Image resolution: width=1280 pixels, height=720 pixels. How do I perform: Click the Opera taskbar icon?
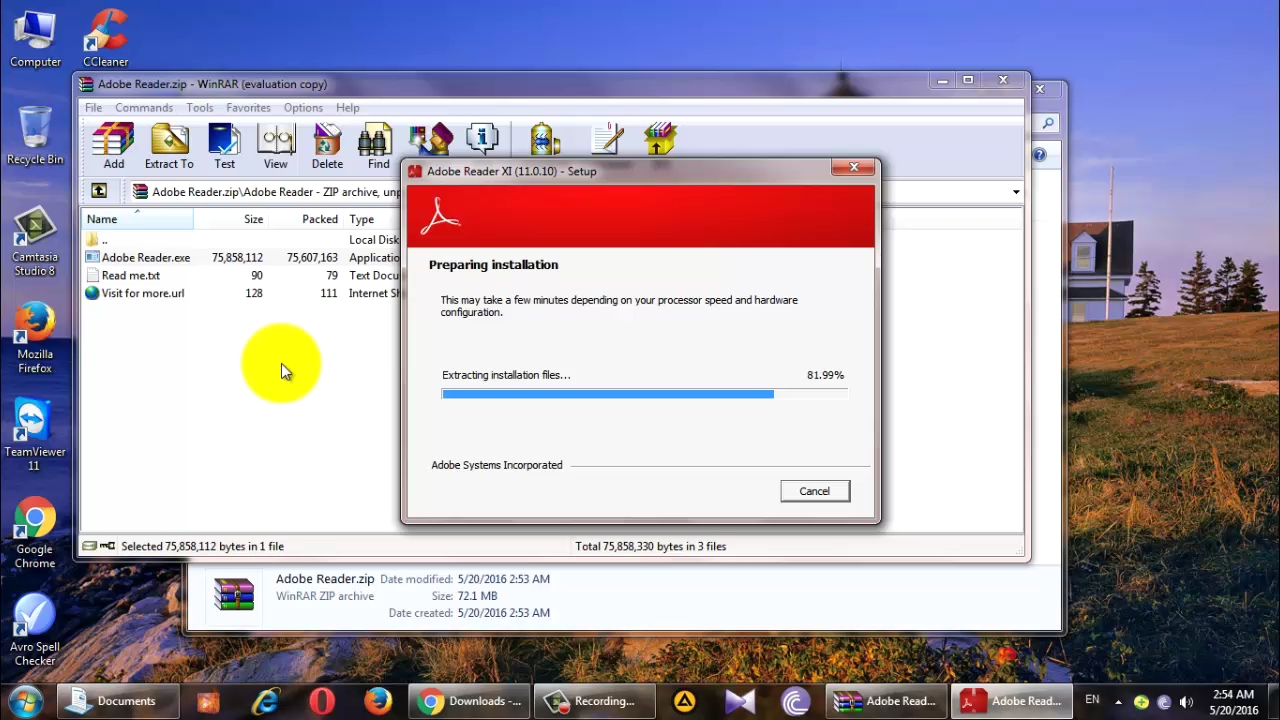coord(322,701)
